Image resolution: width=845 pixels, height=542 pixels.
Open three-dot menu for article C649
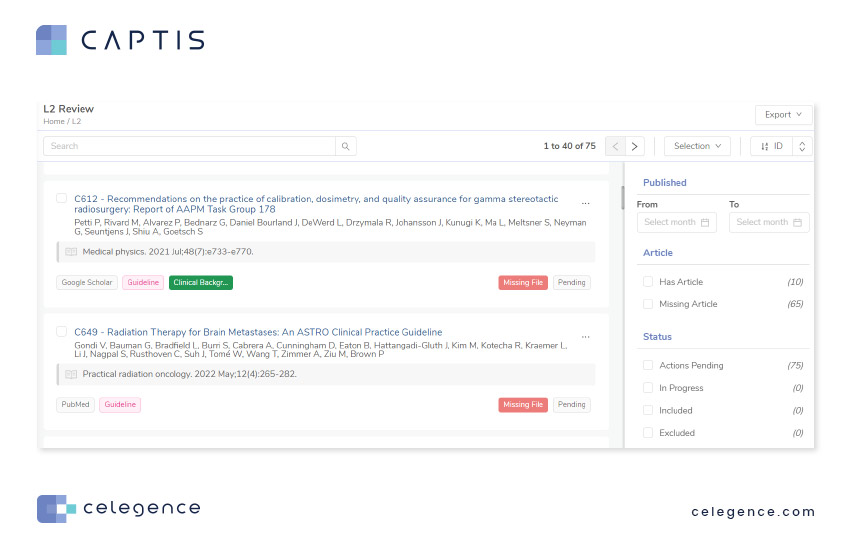[x=586, y=336]
